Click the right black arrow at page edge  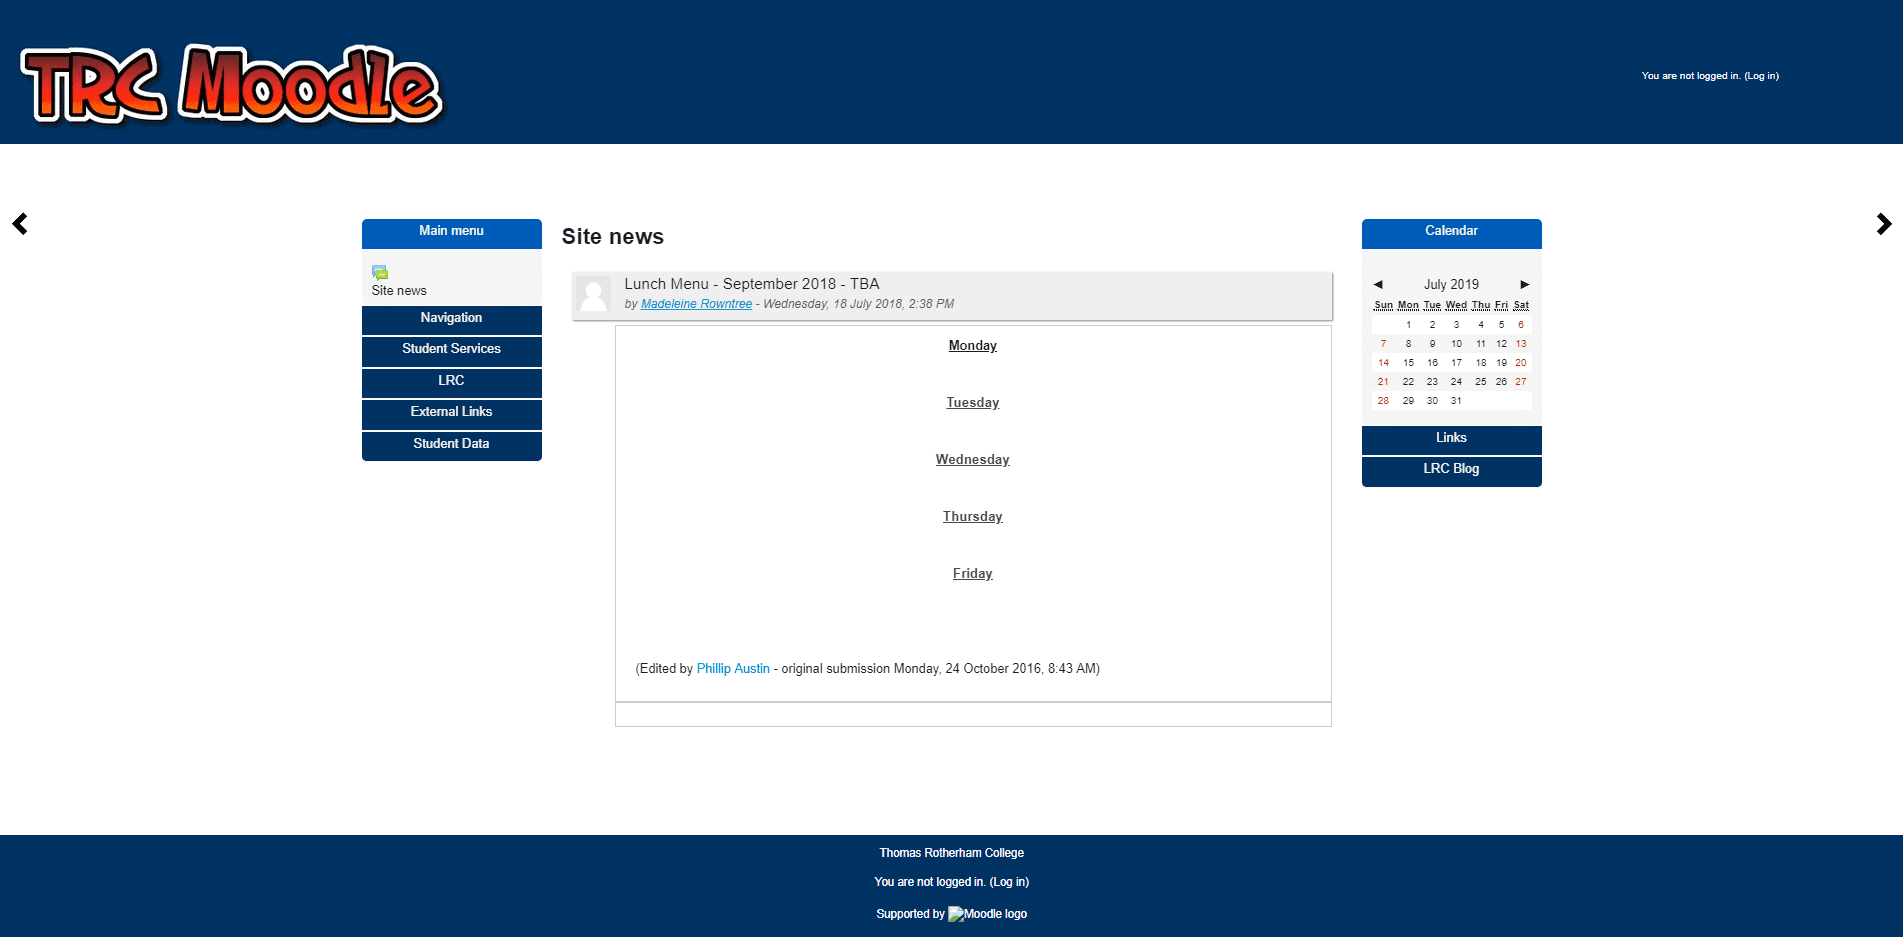[1884, 224]
